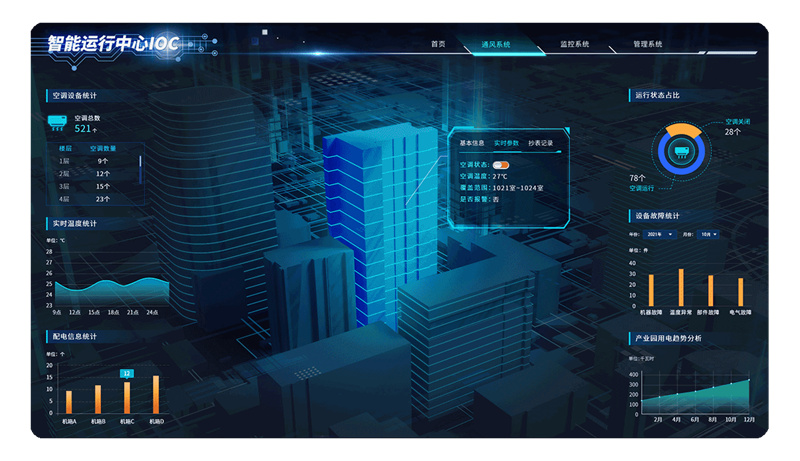
Task: Go to the 管理系统 tab
Action: pyautogui.click(x=648, y=45)
